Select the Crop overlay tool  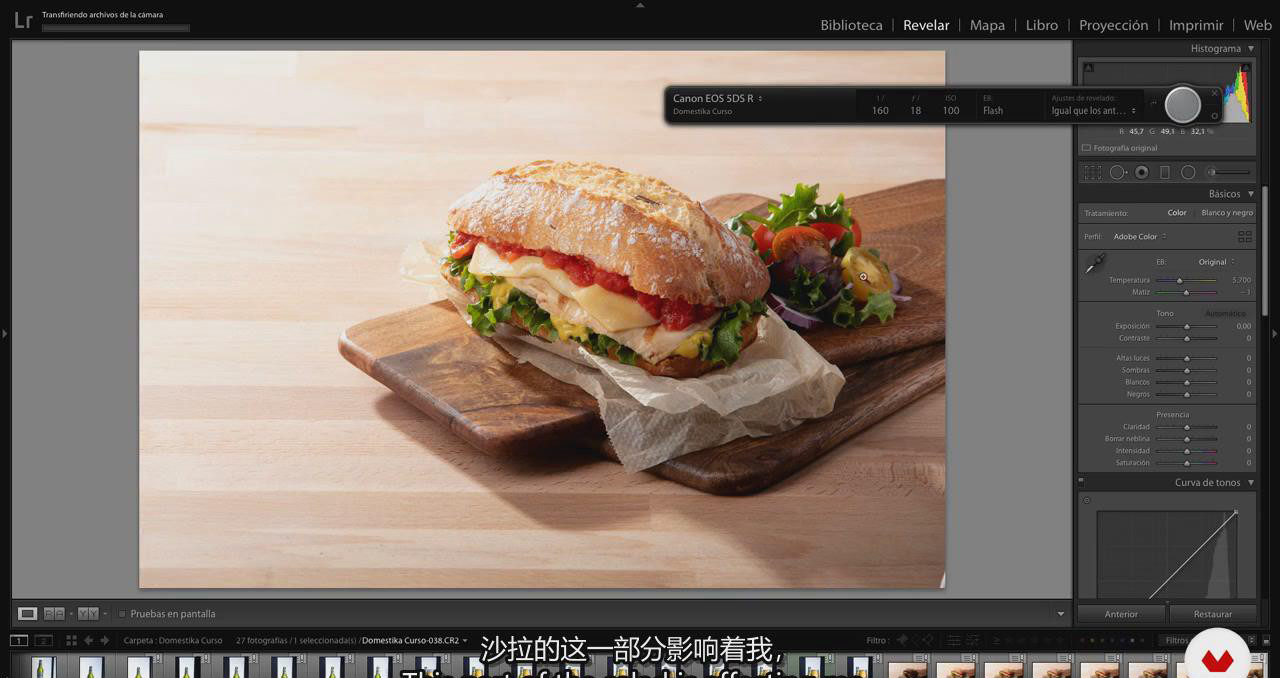coord(1093,172)
